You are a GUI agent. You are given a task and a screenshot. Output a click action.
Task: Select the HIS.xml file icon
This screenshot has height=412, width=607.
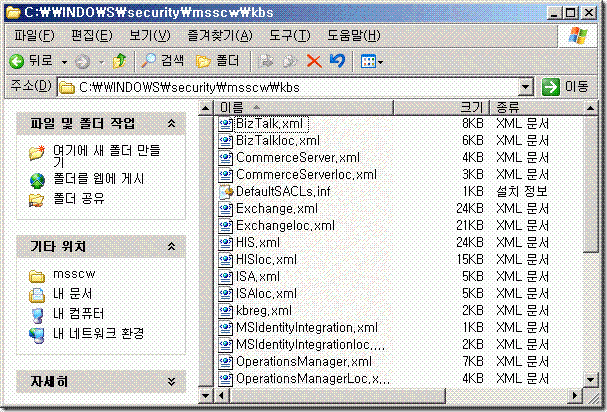click(x=225, y=243)
